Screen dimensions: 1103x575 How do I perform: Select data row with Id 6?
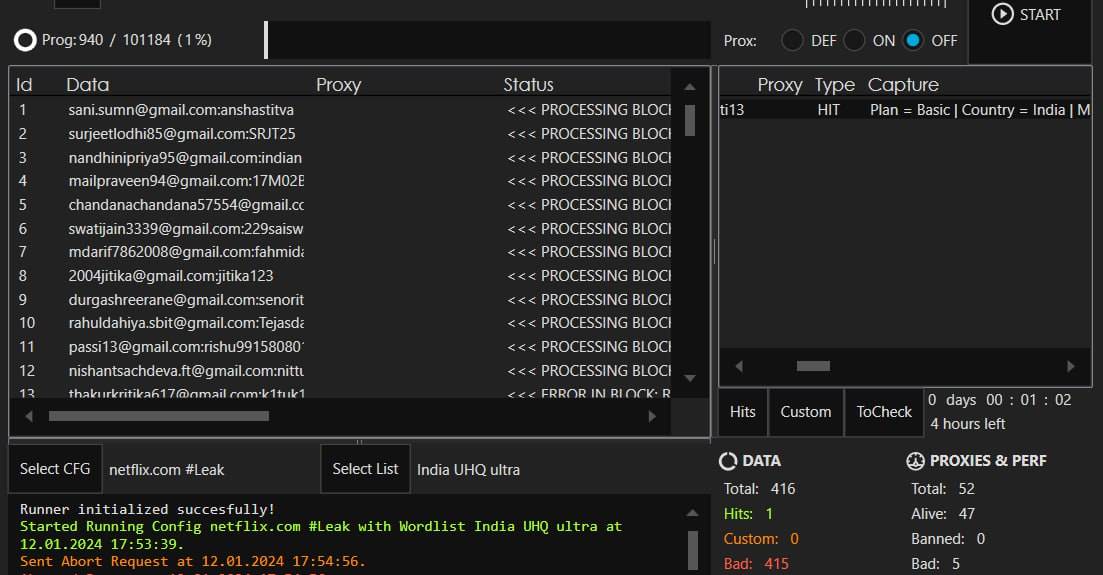pyautogui.click(x=340, y=229)
